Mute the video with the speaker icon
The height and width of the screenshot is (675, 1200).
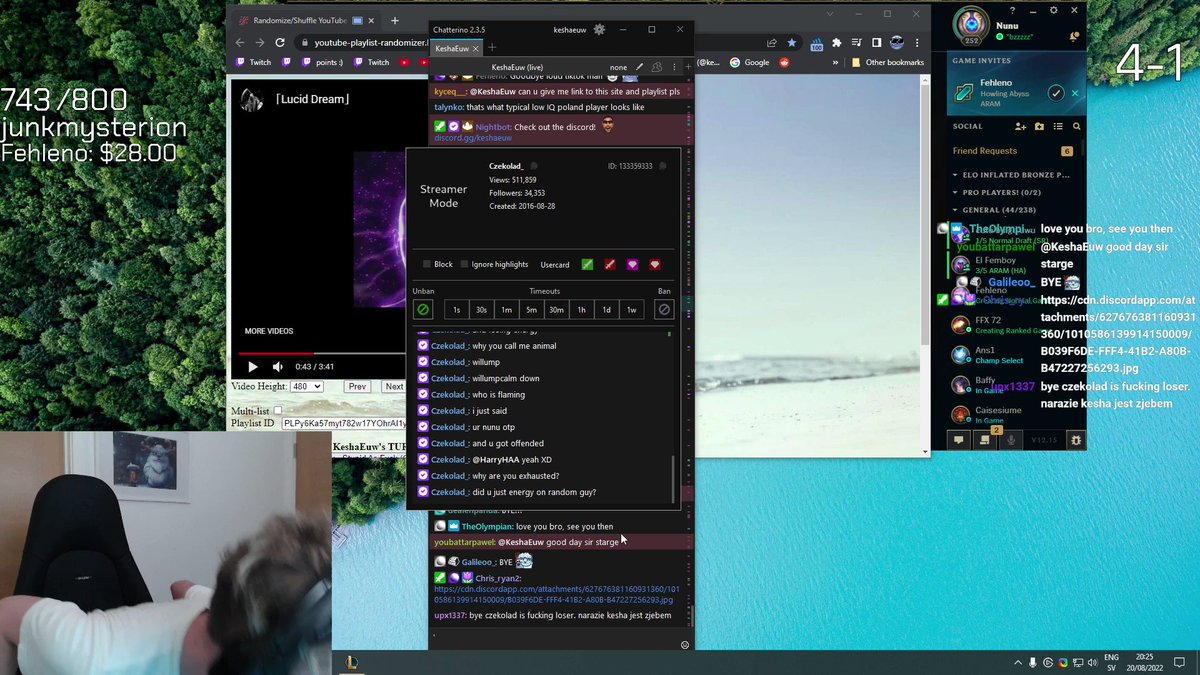pos(277,367)
